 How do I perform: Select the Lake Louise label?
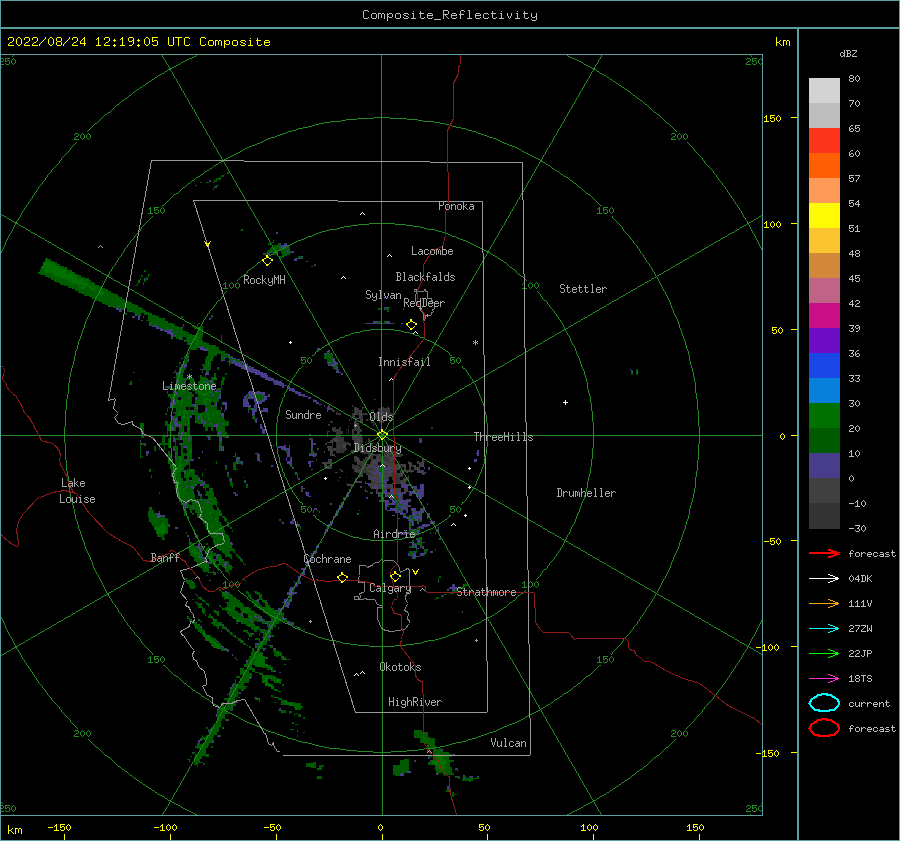coord(77,491)
